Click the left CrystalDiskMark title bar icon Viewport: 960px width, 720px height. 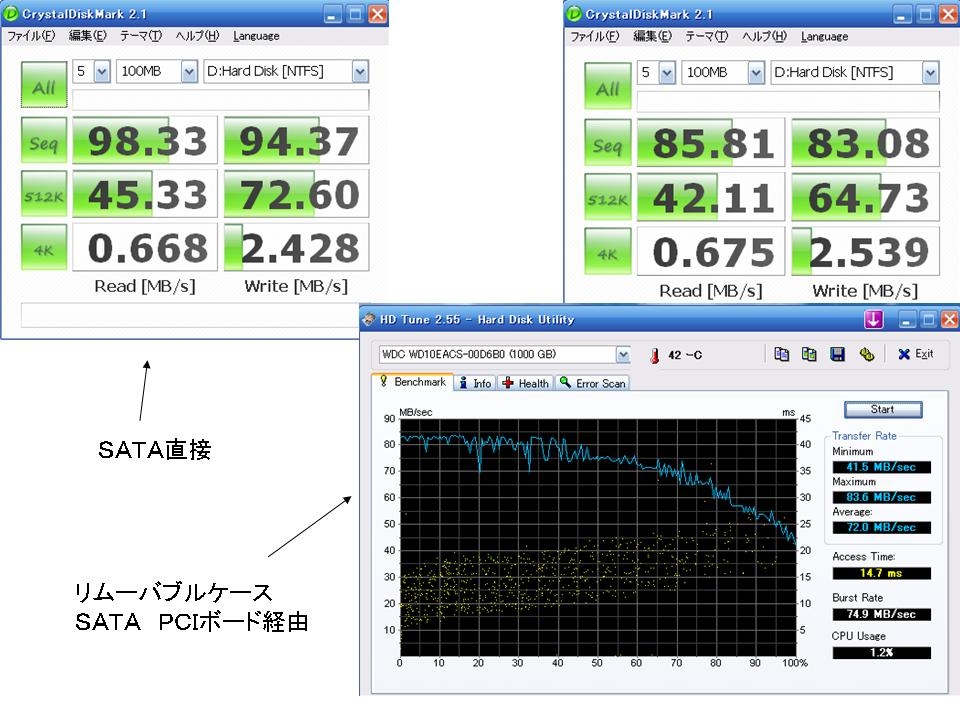[10, 13]
